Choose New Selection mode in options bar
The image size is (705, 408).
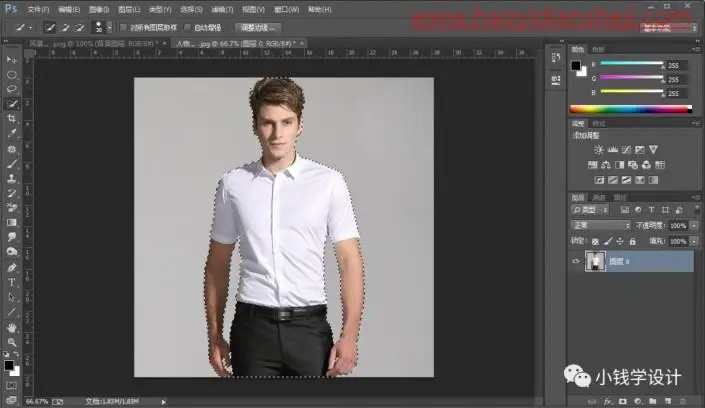click(49, 28)
